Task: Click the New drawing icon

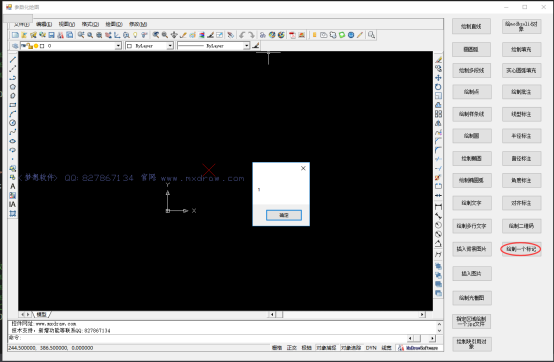Action: pos(15,35)
